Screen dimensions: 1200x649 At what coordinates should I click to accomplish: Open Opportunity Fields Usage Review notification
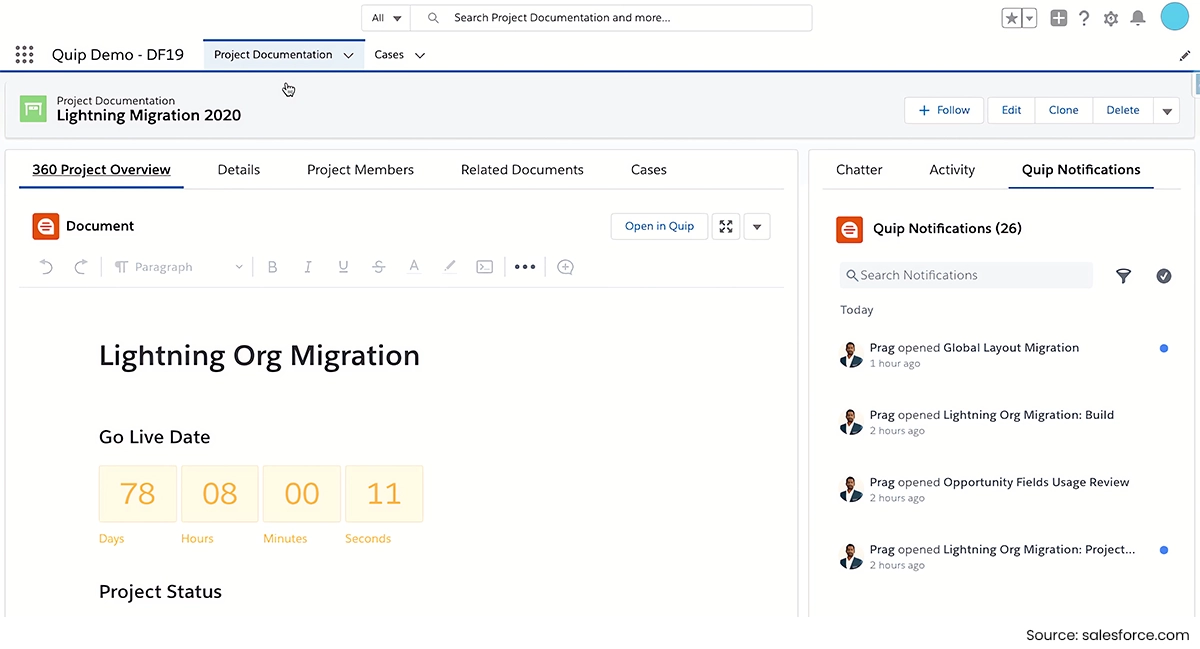point(1036,482)
